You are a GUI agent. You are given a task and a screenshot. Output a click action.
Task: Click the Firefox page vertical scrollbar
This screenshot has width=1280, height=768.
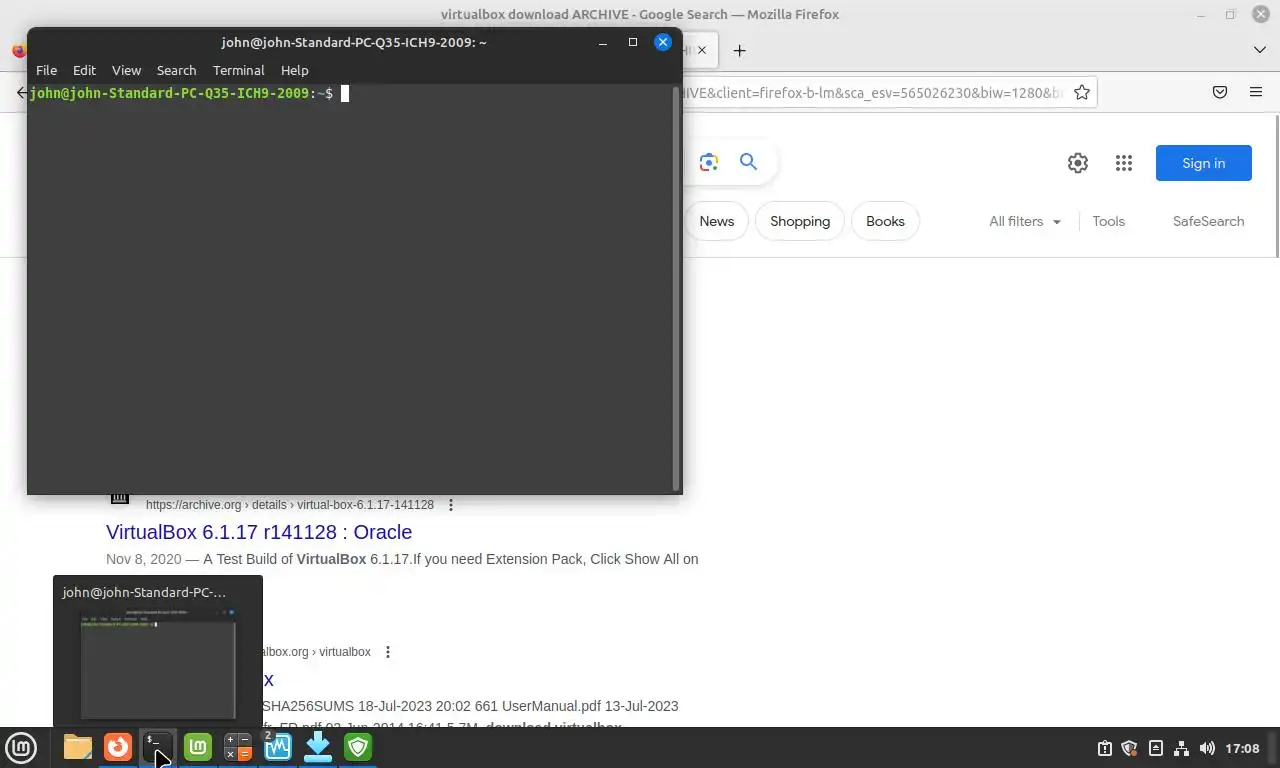[x=1275, y=185]
